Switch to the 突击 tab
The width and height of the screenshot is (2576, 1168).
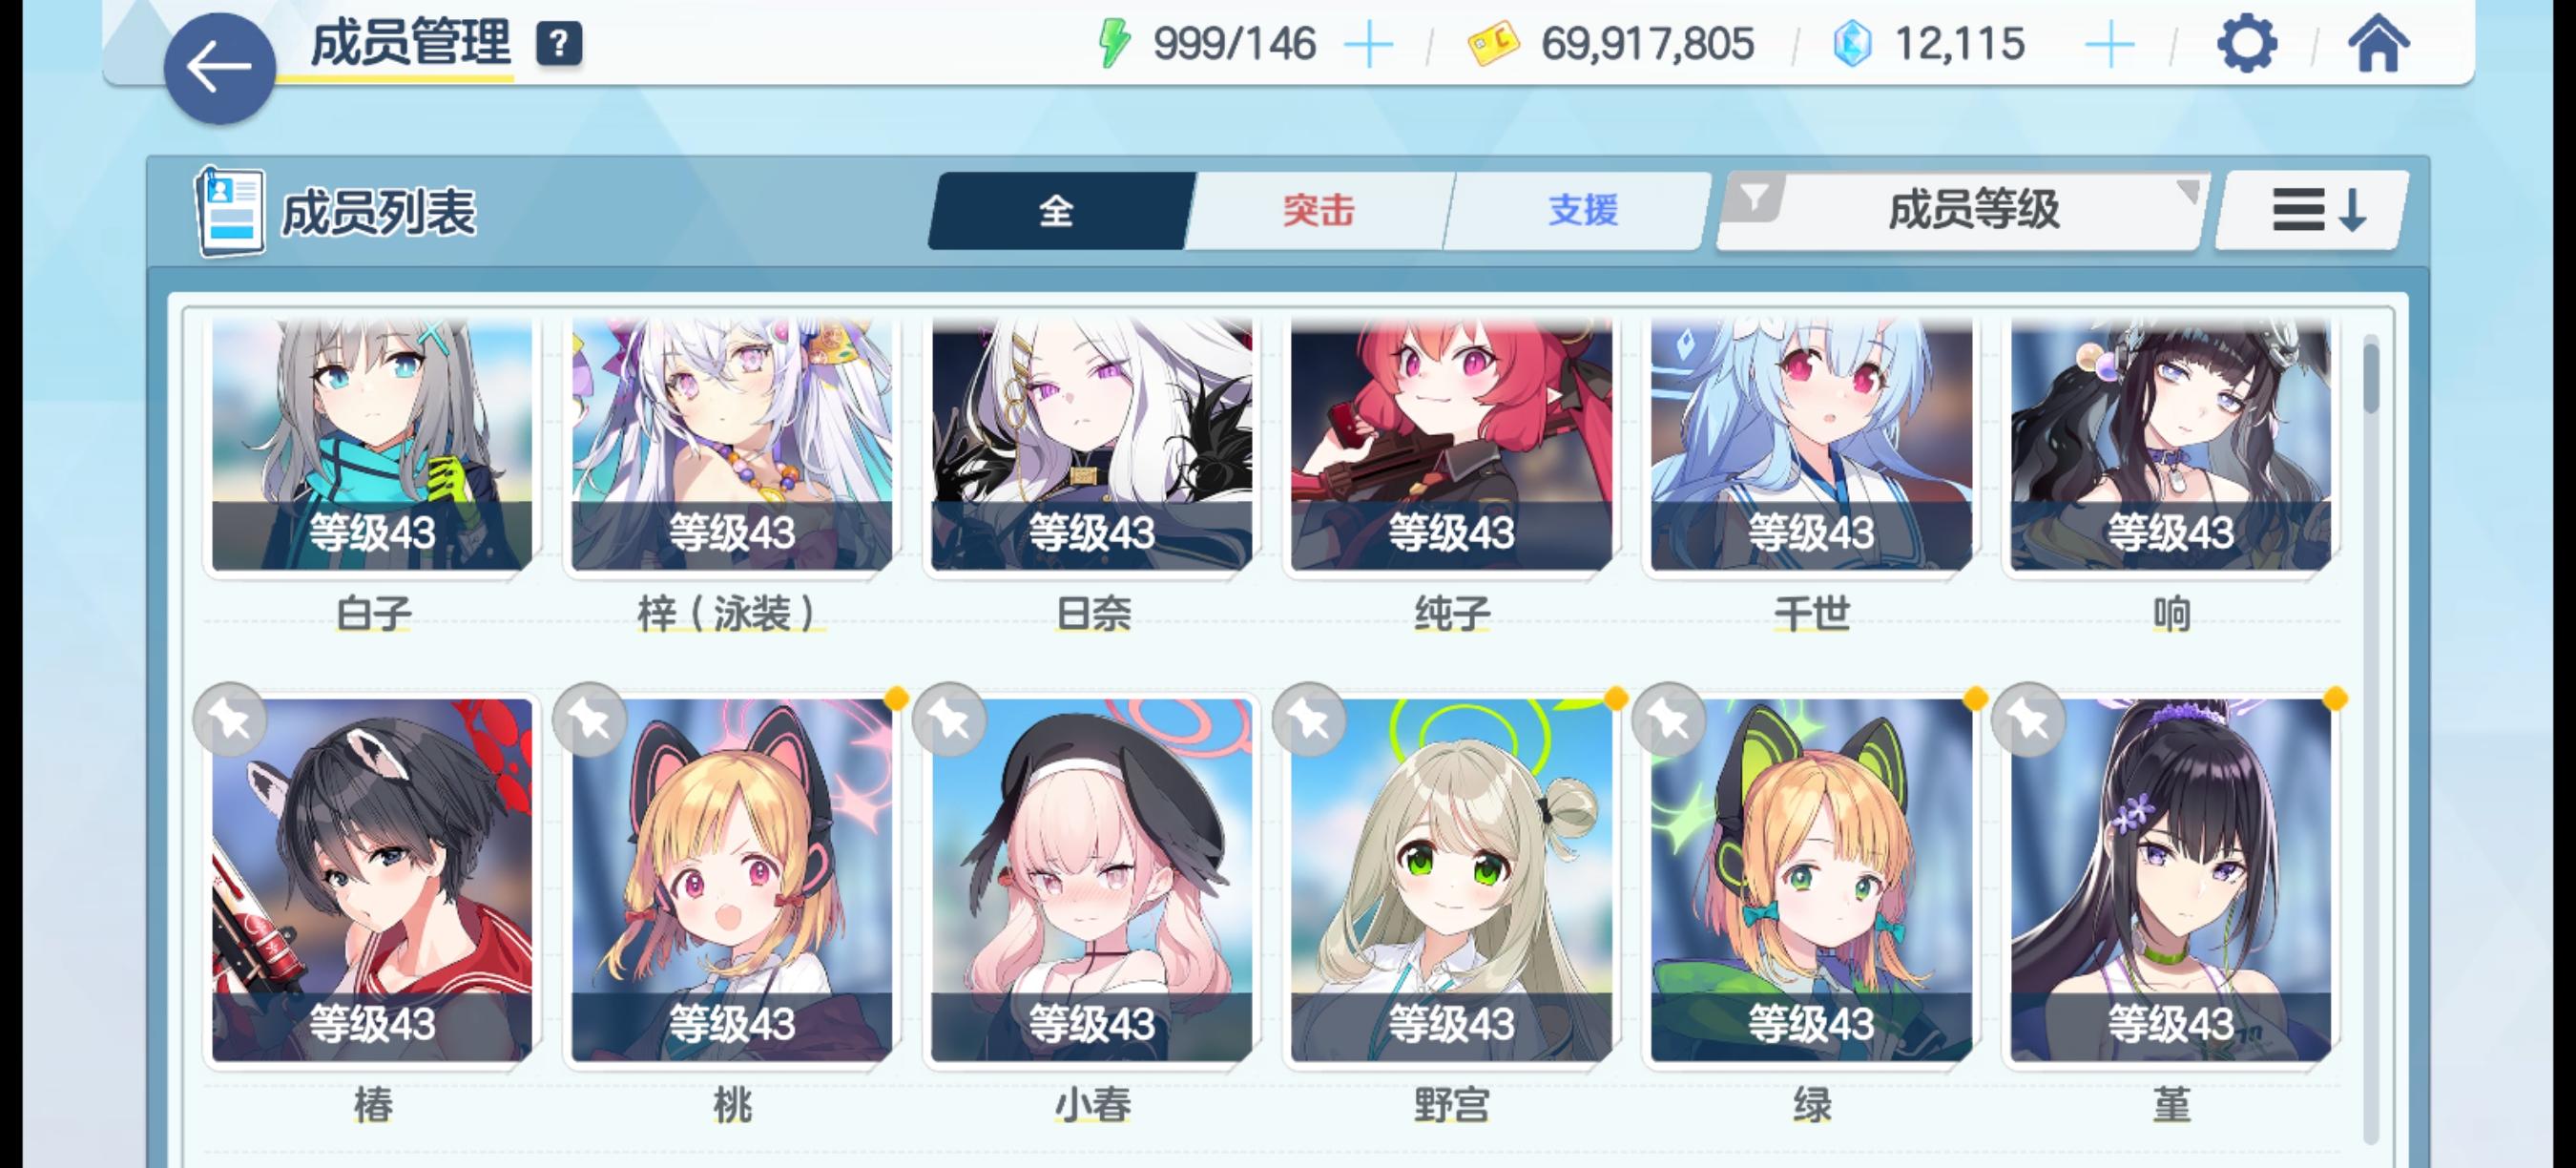coord(1318,210)
